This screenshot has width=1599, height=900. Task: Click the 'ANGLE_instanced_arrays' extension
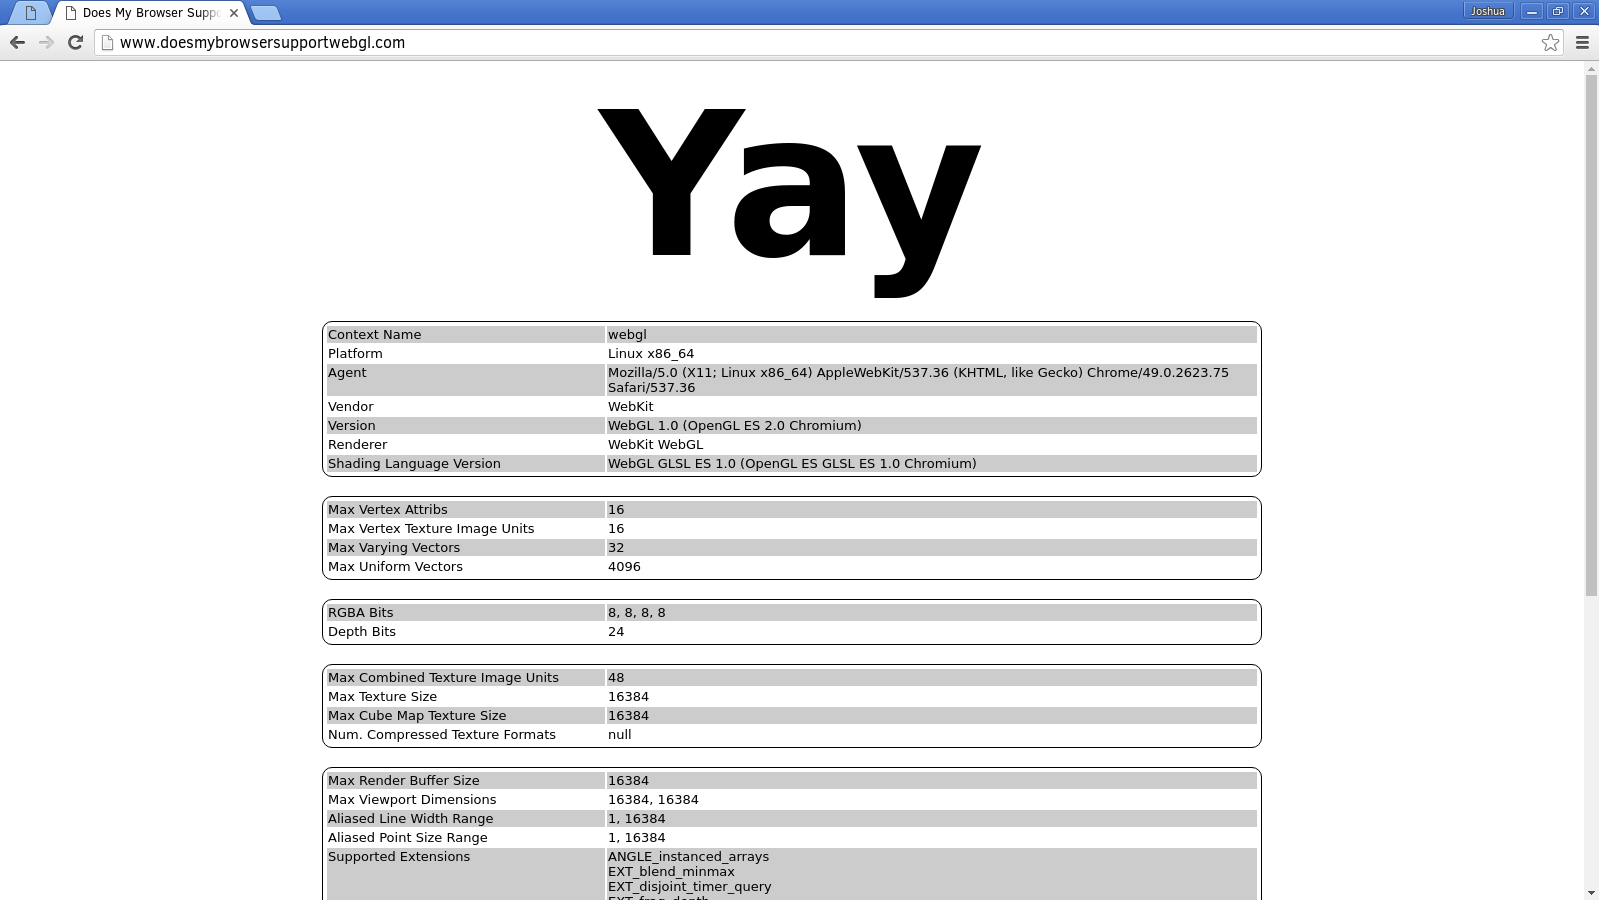pyautogui.click(x=688, y=856)
